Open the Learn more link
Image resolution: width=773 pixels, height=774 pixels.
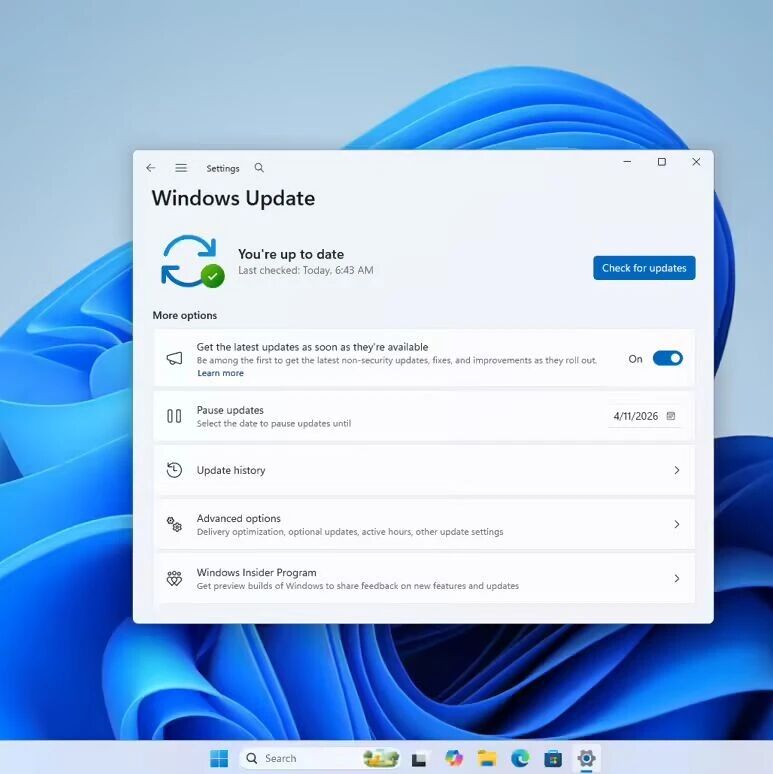tap(220, 373)
